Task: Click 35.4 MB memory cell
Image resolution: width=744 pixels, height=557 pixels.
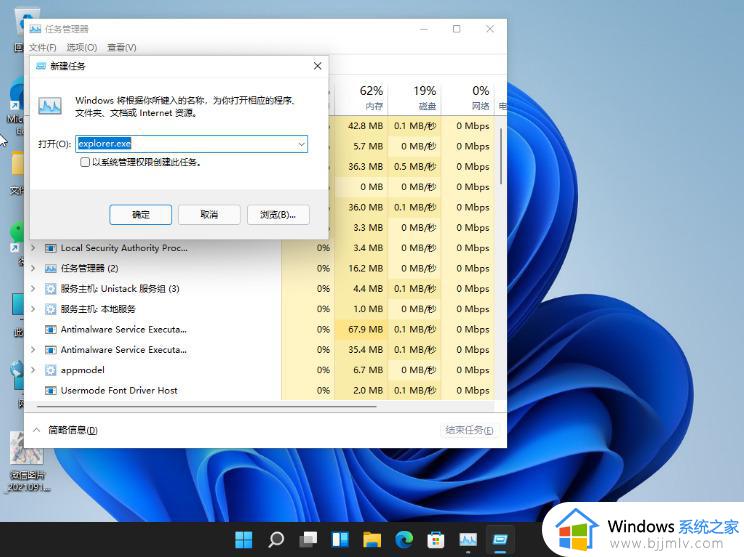Action: click(362, 350)
